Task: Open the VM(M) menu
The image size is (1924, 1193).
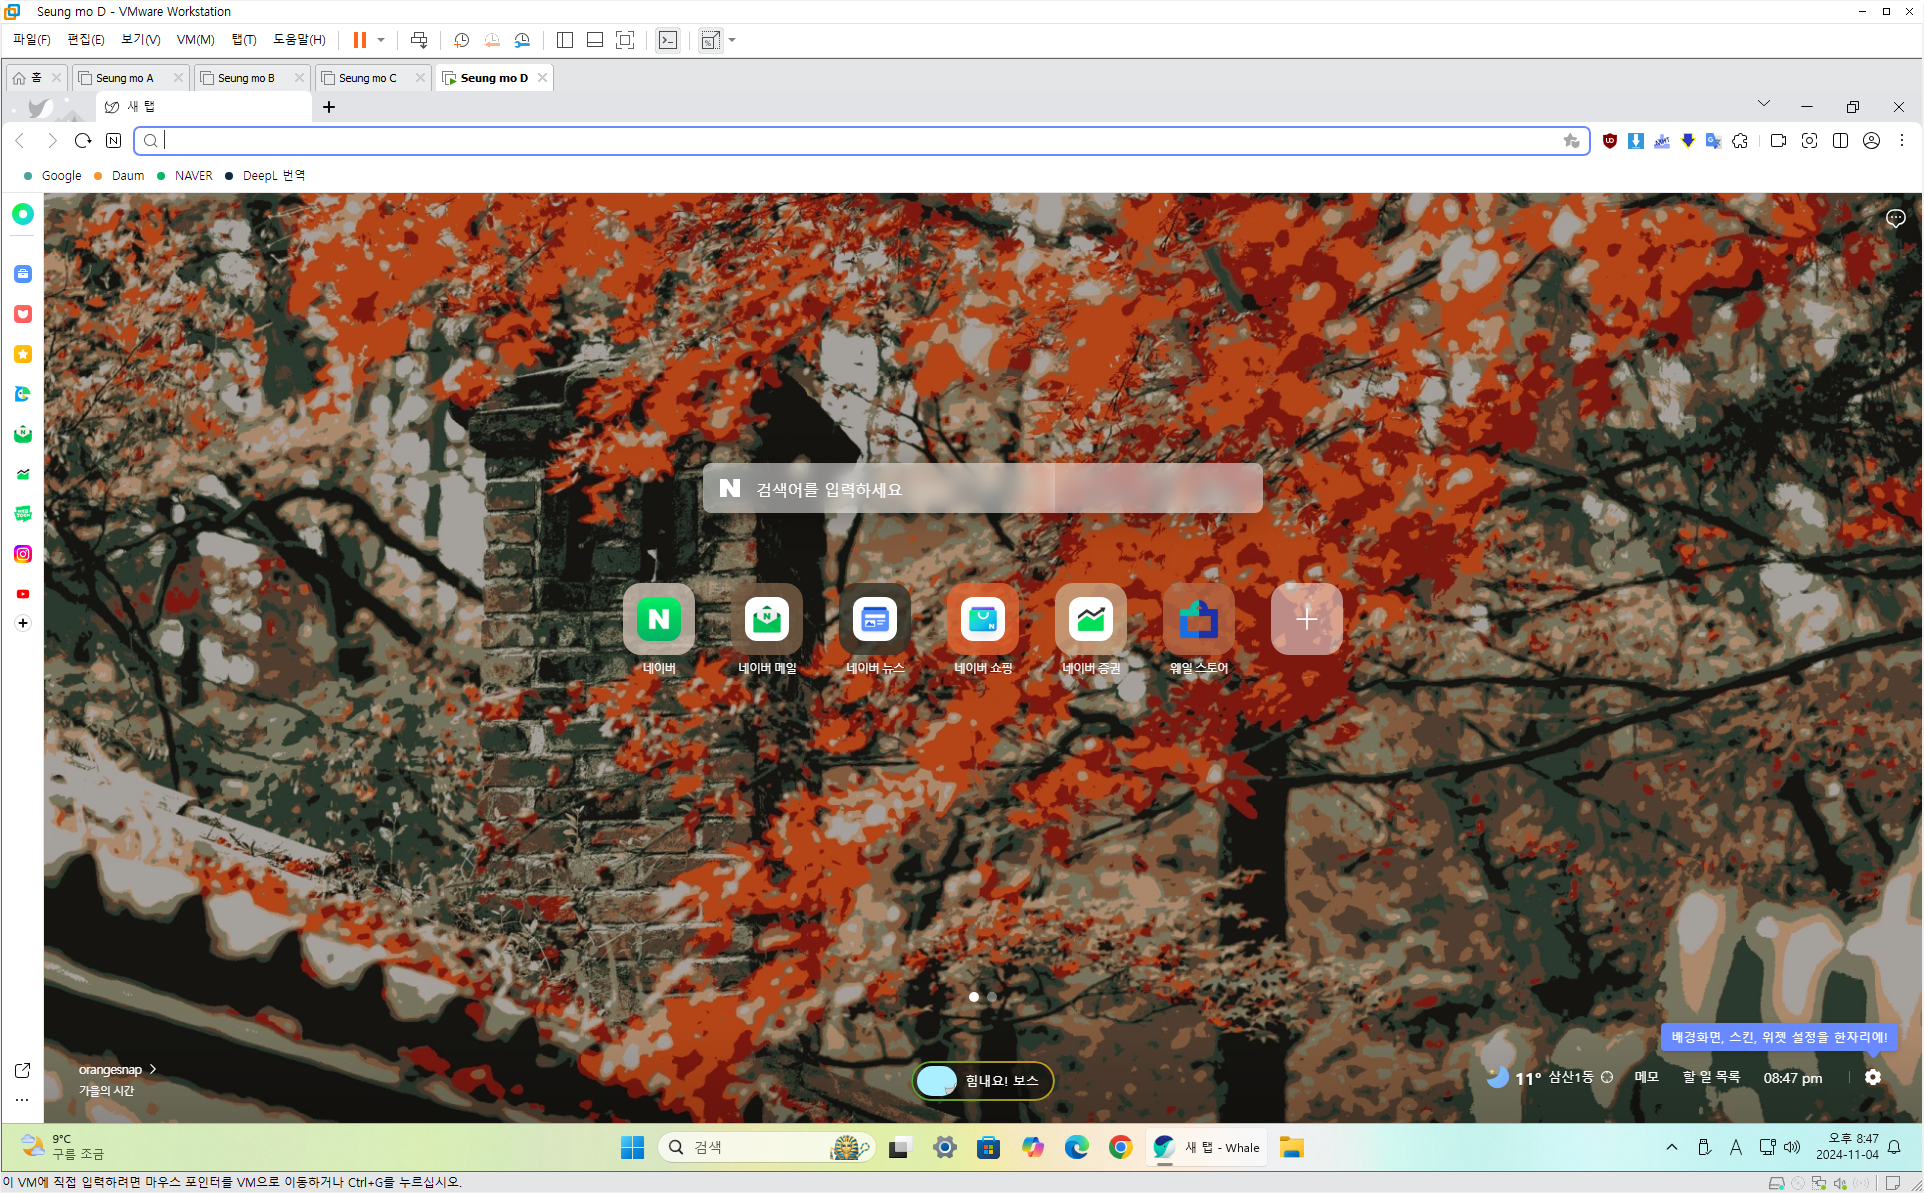Action: pyautogui.click(x=195, y=40)
